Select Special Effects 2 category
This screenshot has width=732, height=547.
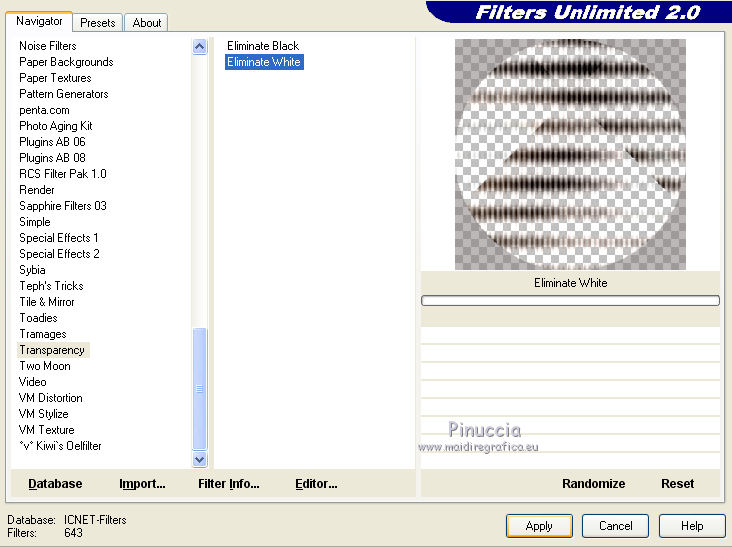point(59,254)
